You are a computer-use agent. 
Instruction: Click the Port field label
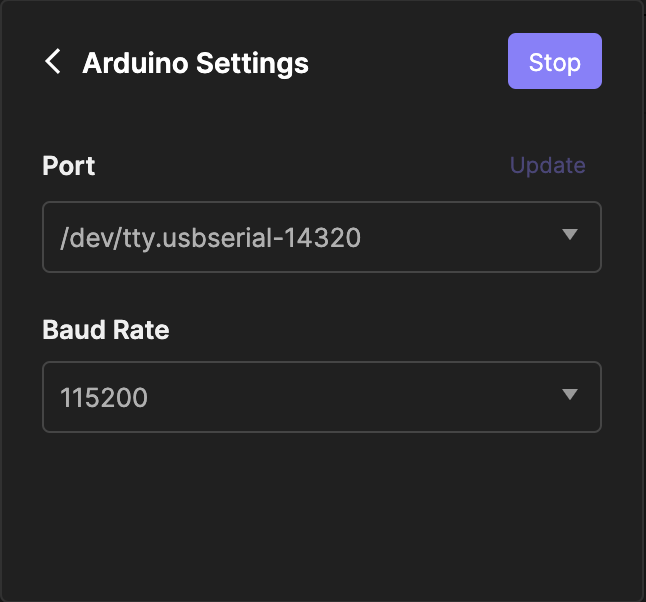coord(69,166)
